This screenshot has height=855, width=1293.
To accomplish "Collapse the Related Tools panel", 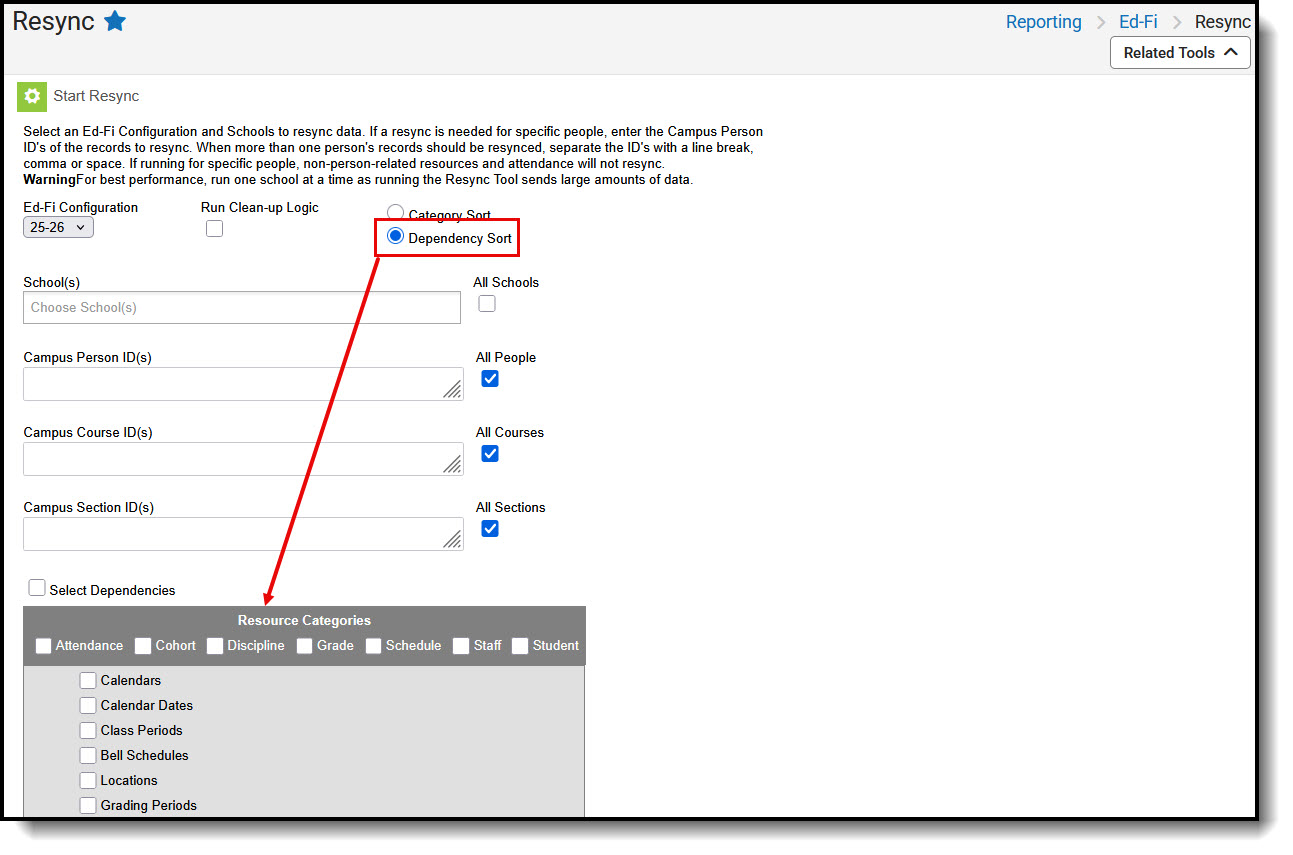I will (1179, 52).
